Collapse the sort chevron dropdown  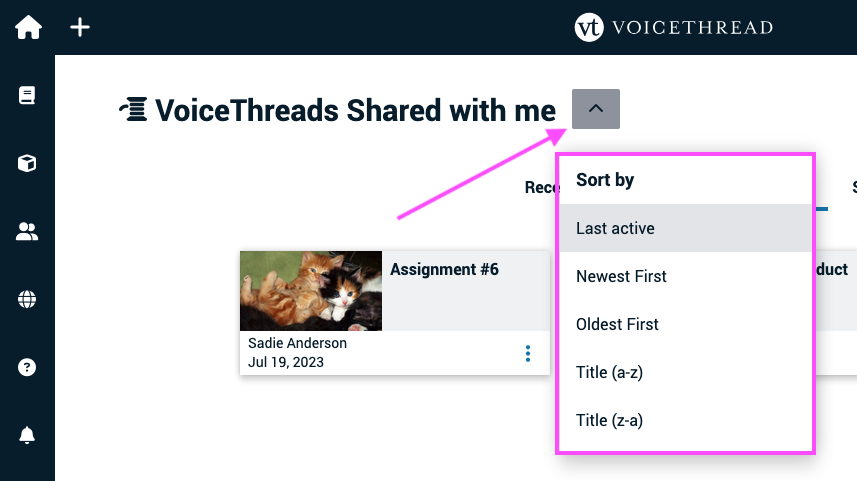[596, 109]
